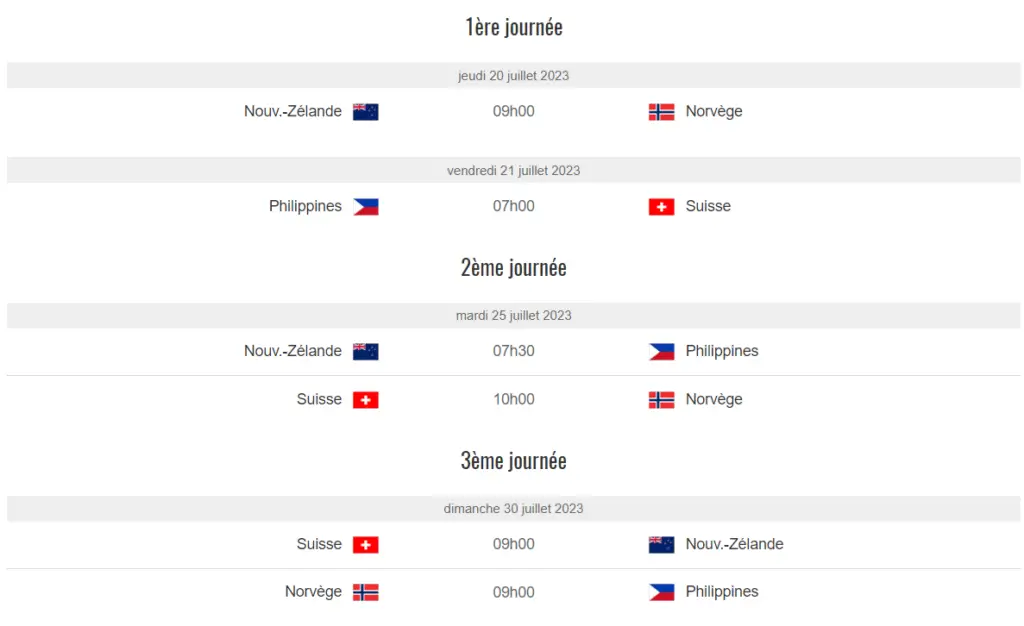Click Norway flag next to Norvège on 20 juillet
Screen dimensions: 1024x626
pyautogui.click(x=661, y=112)
